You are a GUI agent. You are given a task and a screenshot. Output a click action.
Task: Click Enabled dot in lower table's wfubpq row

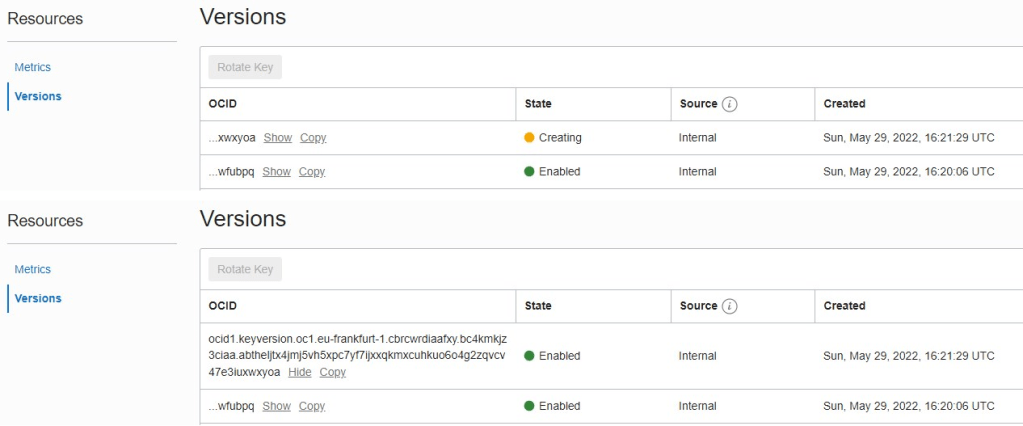pyautogui.click(x=529, y=407)
